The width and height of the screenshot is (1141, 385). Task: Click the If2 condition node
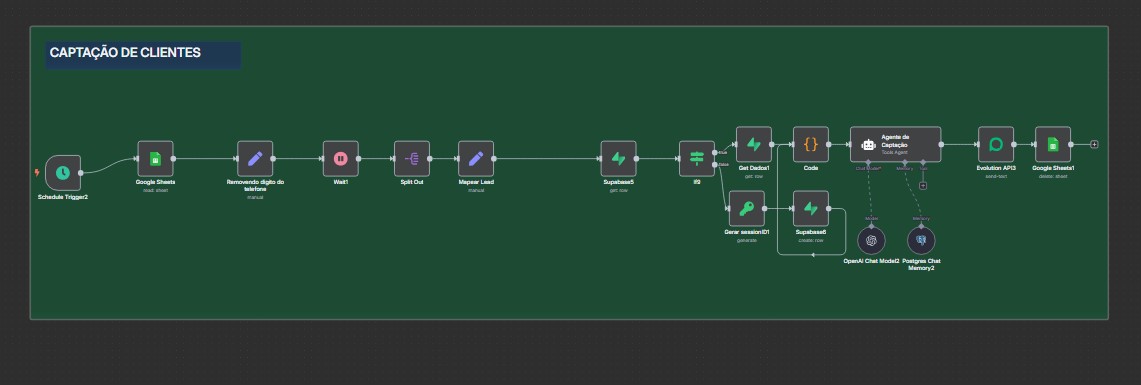coord(697,159)
